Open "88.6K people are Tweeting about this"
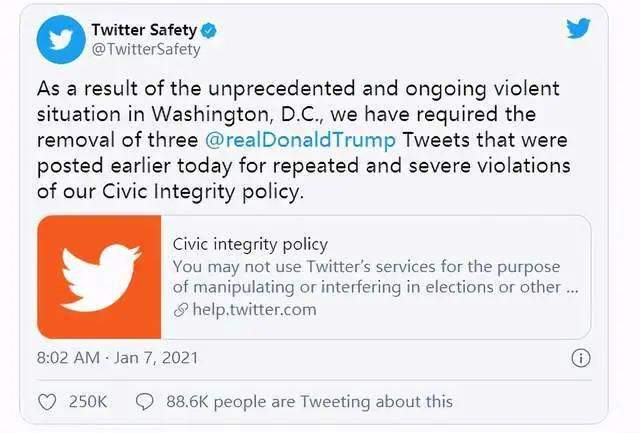 (x=308, y=401)
